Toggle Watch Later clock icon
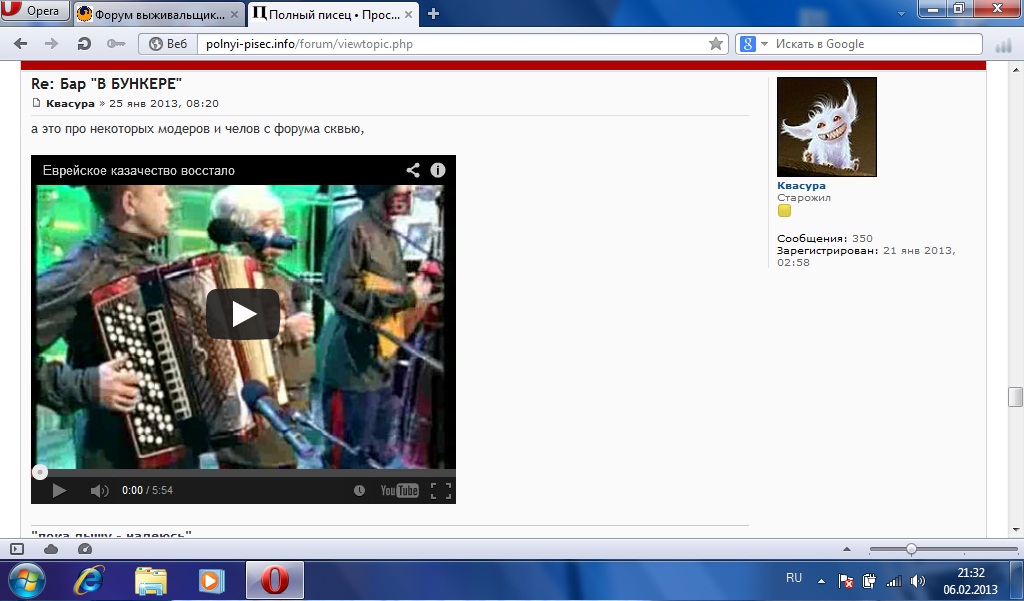The image size is (1024, 601). (x=359, y=491)
